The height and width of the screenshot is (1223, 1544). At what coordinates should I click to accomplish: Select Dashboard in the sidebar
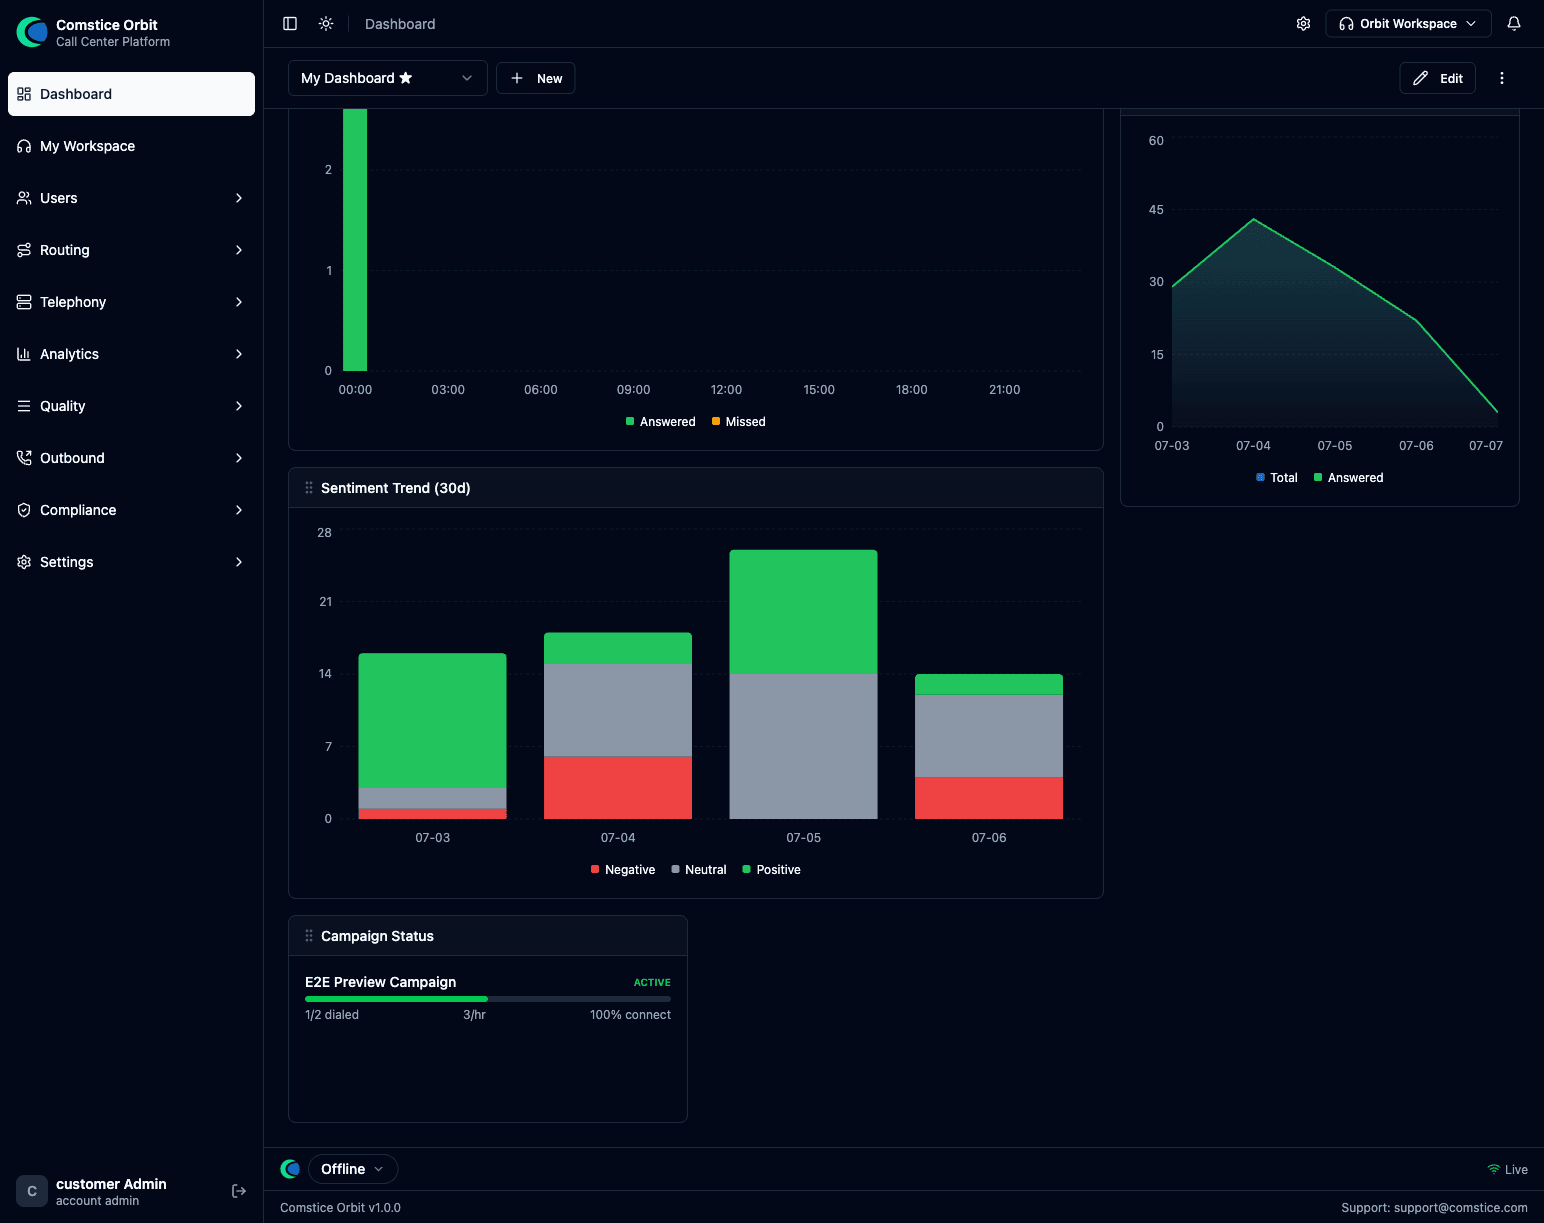click(x=131, y=94)
